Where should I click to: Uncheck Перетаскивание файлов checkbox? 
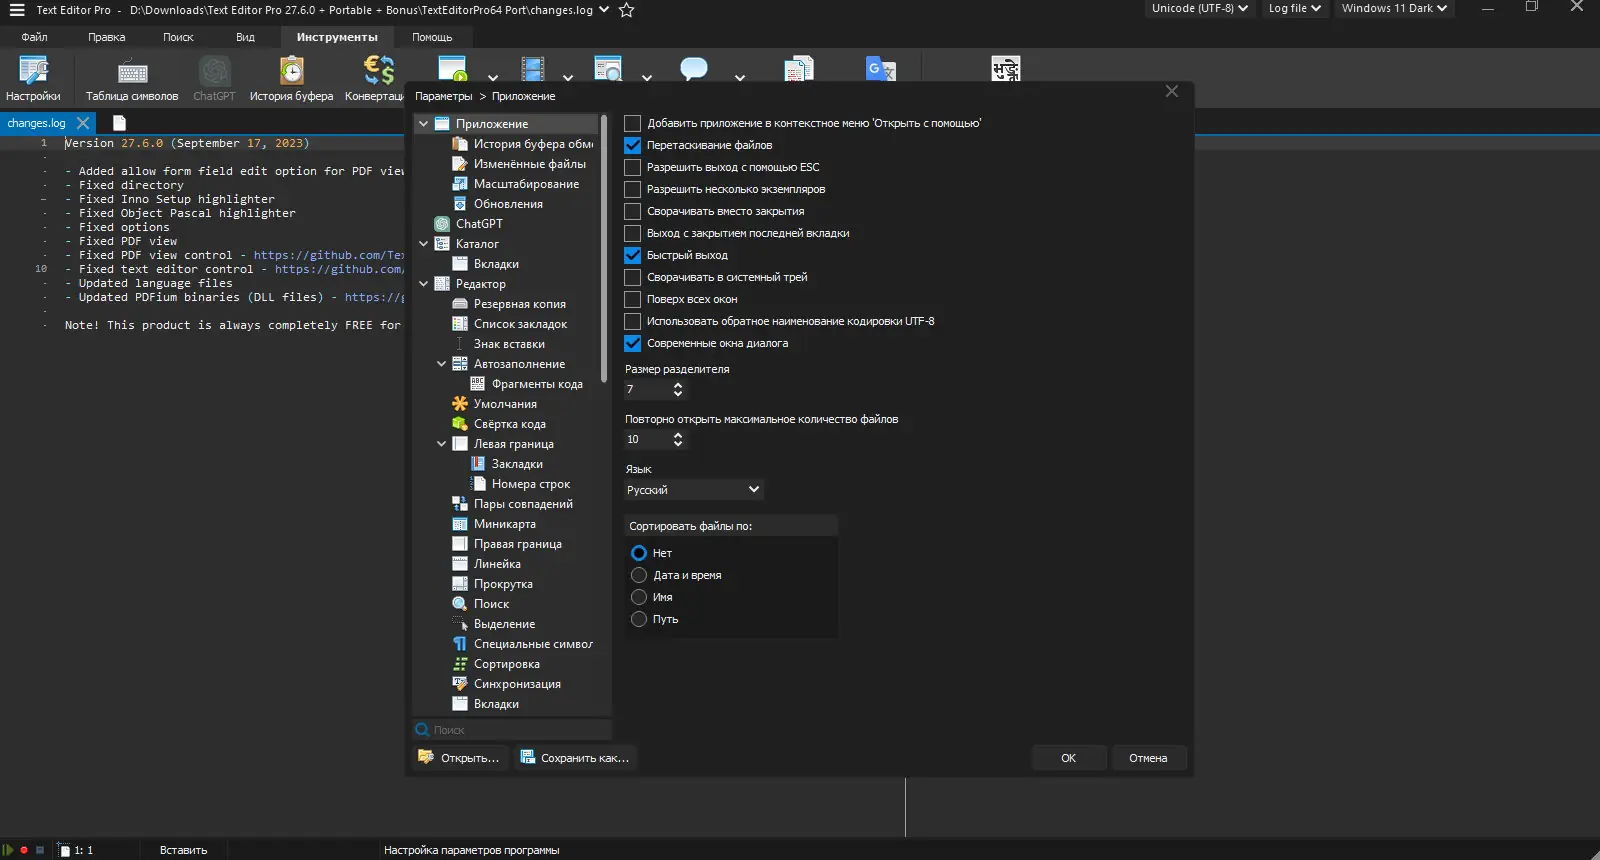pos(633,145)
